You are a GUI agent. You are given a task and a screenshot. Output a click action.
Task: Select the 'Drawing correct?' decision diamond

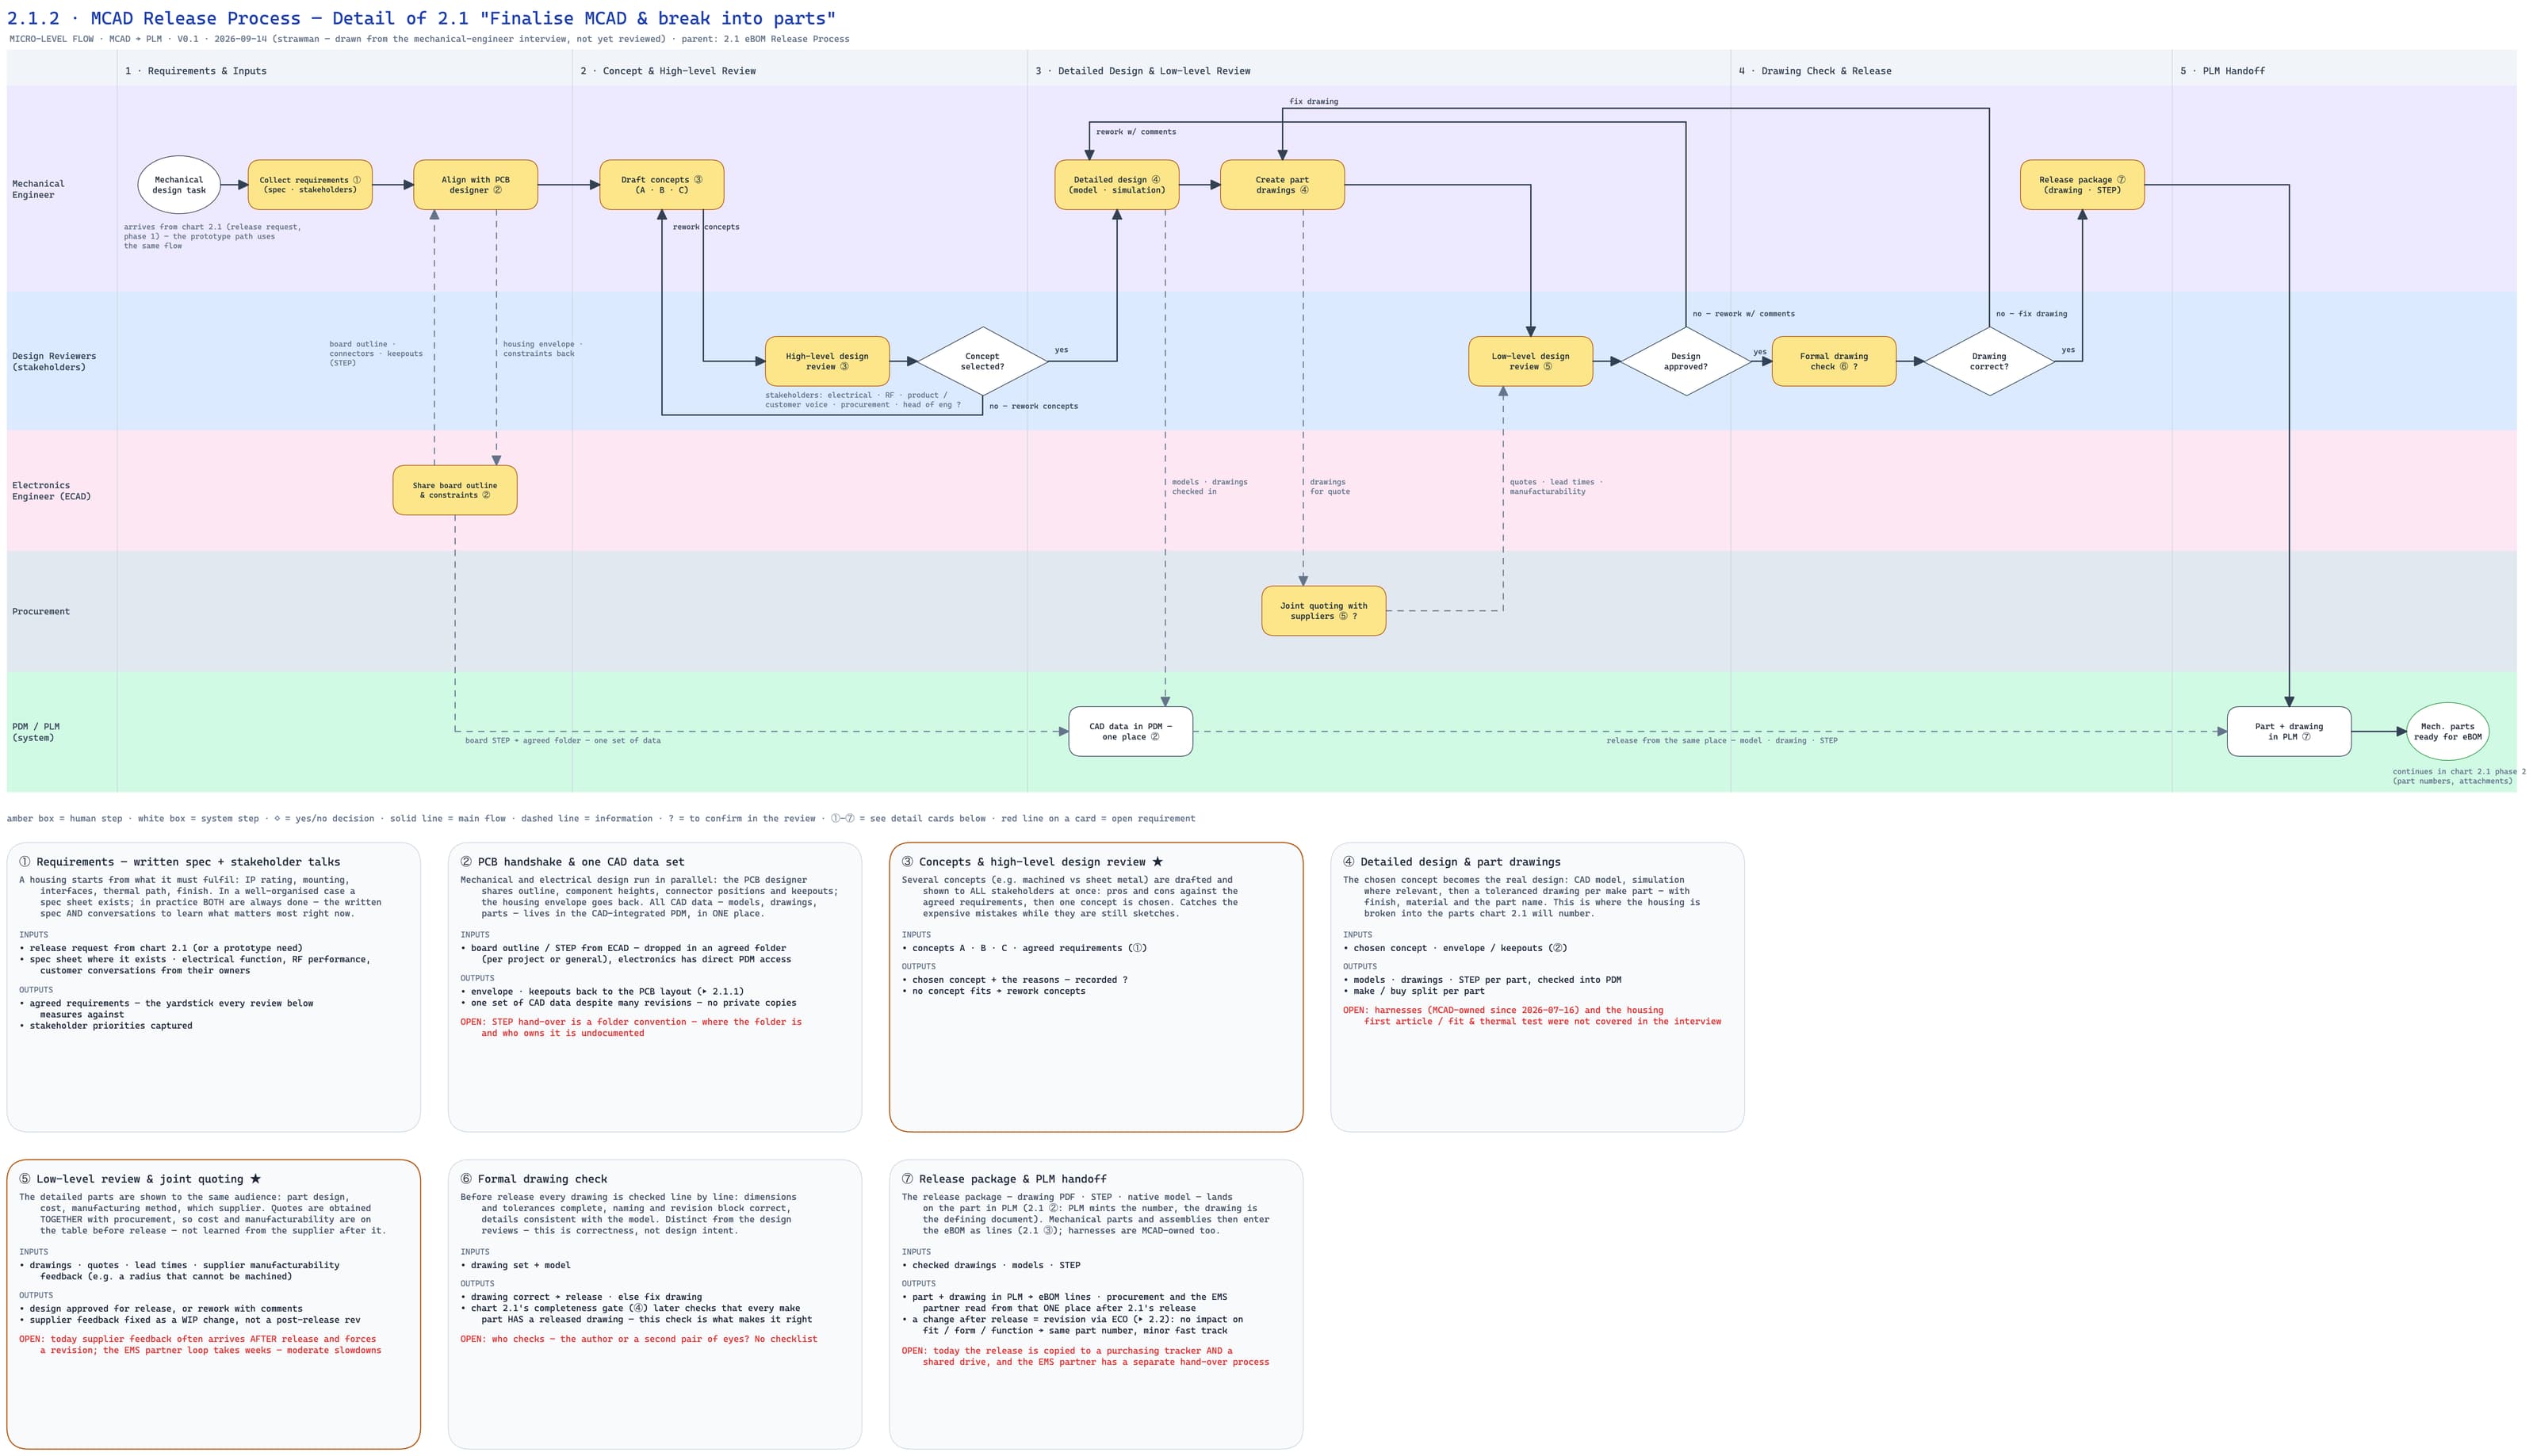point(1989,361)
